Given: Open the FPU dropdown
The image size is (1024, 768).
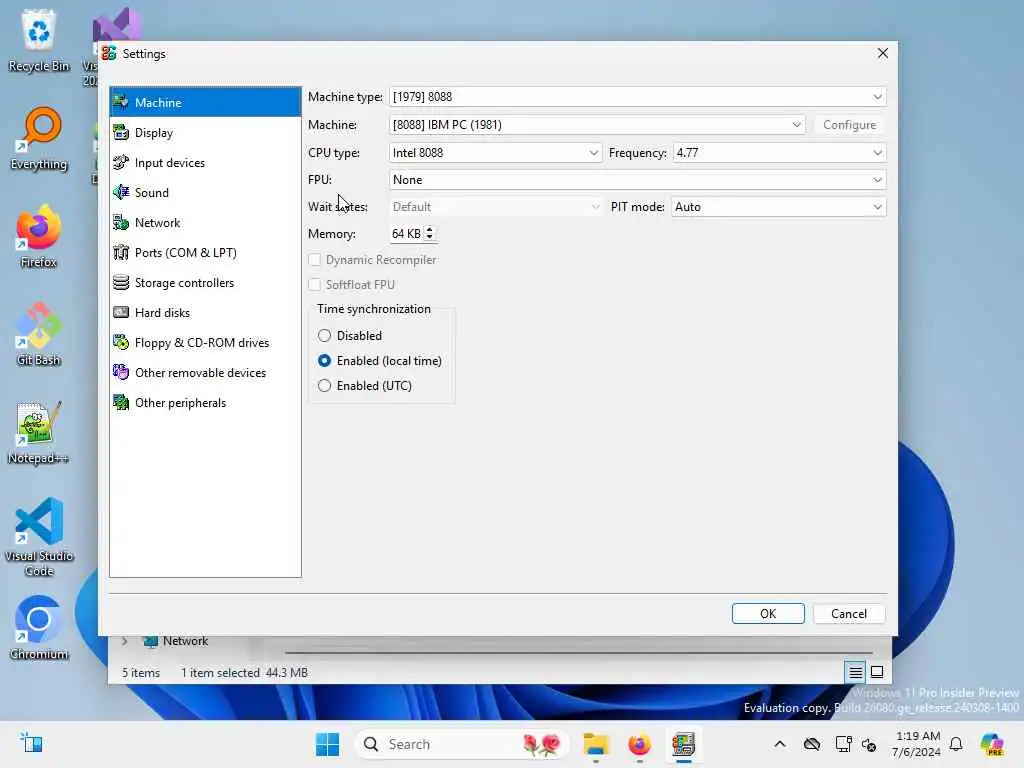Looking at the screenshot, I should 637,180.
